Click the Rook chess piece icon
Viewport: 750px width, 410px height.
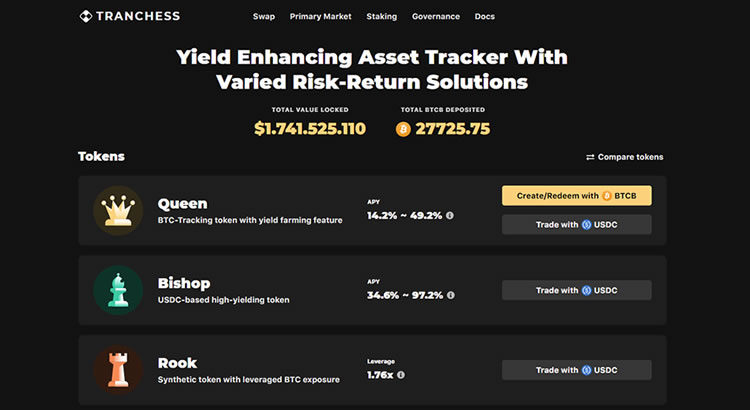tap(118, 369)
